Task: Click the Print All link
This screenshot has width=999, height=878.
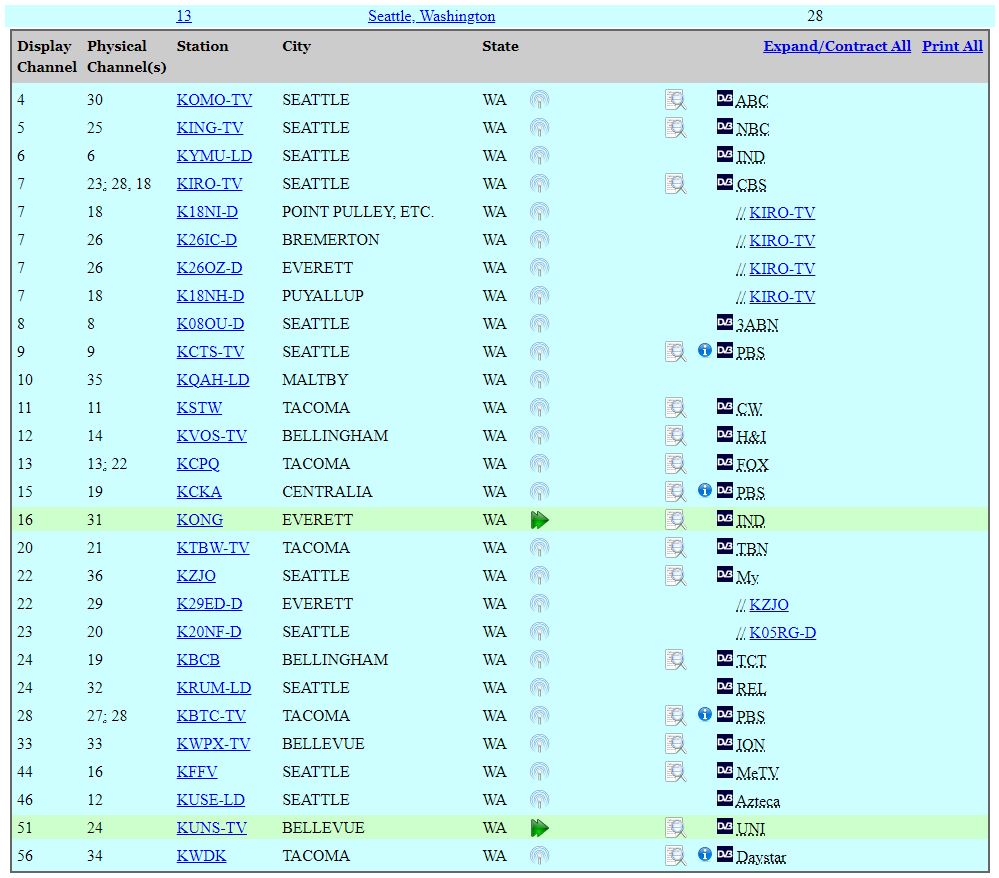Action: 952,46
